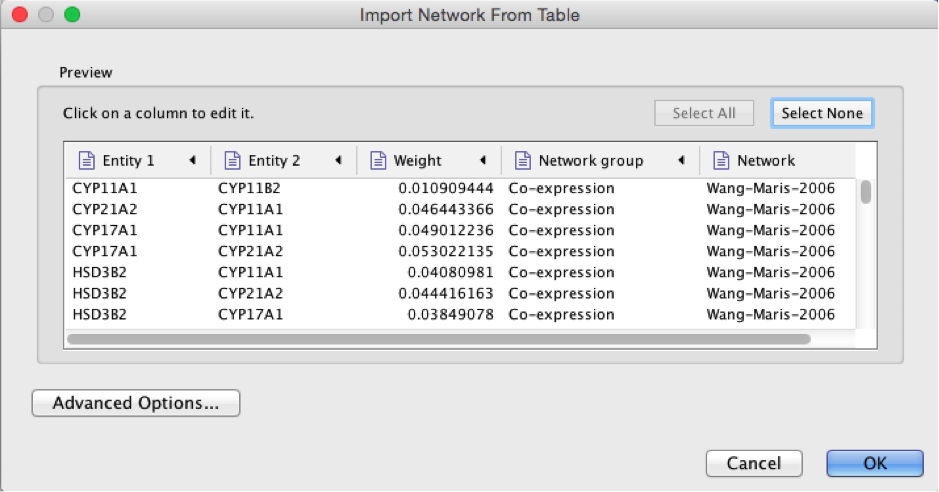Click the vertical scrollbar in preview table
Image resolution: width=939 pixels, height=492 pixels.
click(866, 192)
